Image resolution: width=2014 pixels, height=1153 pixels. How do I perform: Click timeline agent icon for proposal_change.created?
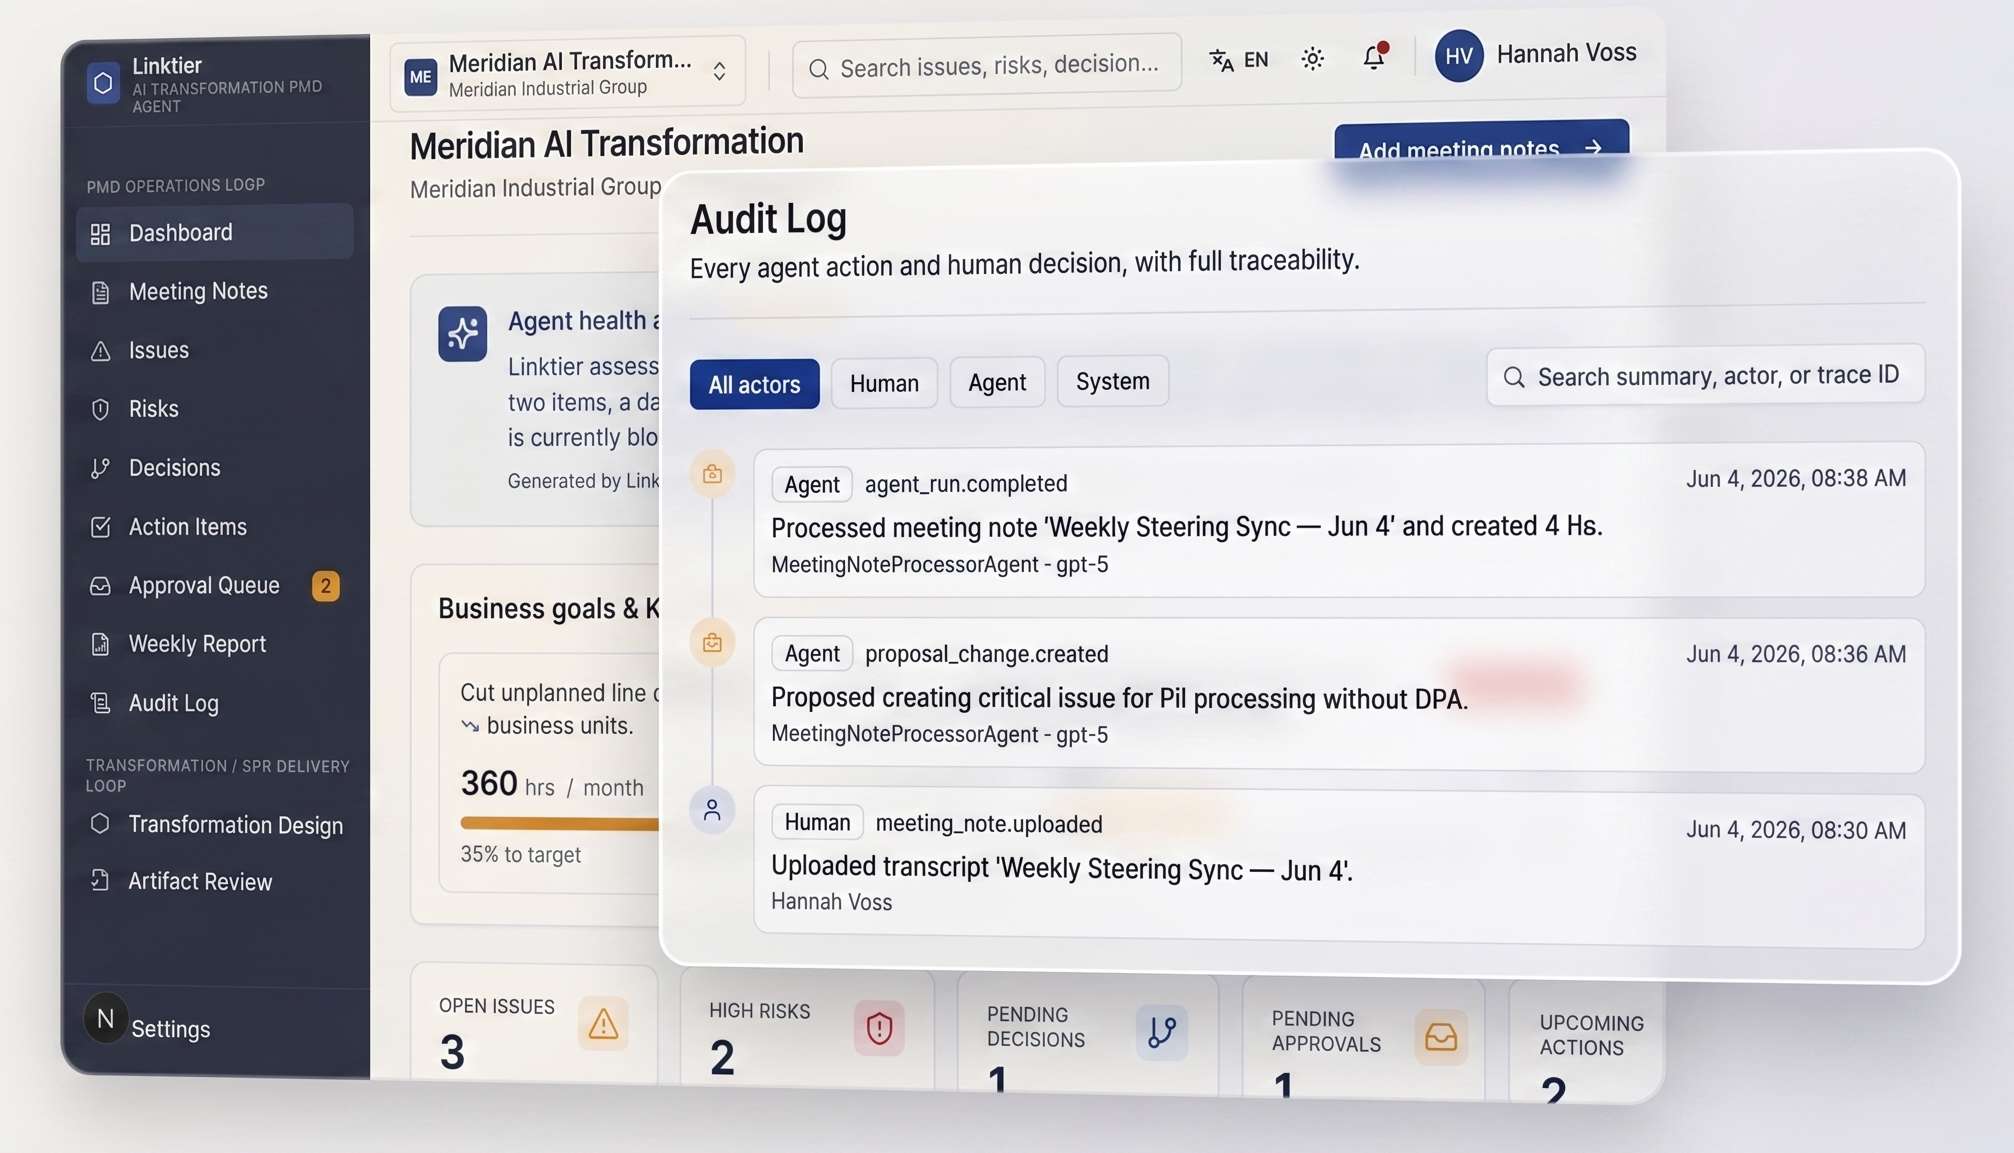(x=712, y=643)
